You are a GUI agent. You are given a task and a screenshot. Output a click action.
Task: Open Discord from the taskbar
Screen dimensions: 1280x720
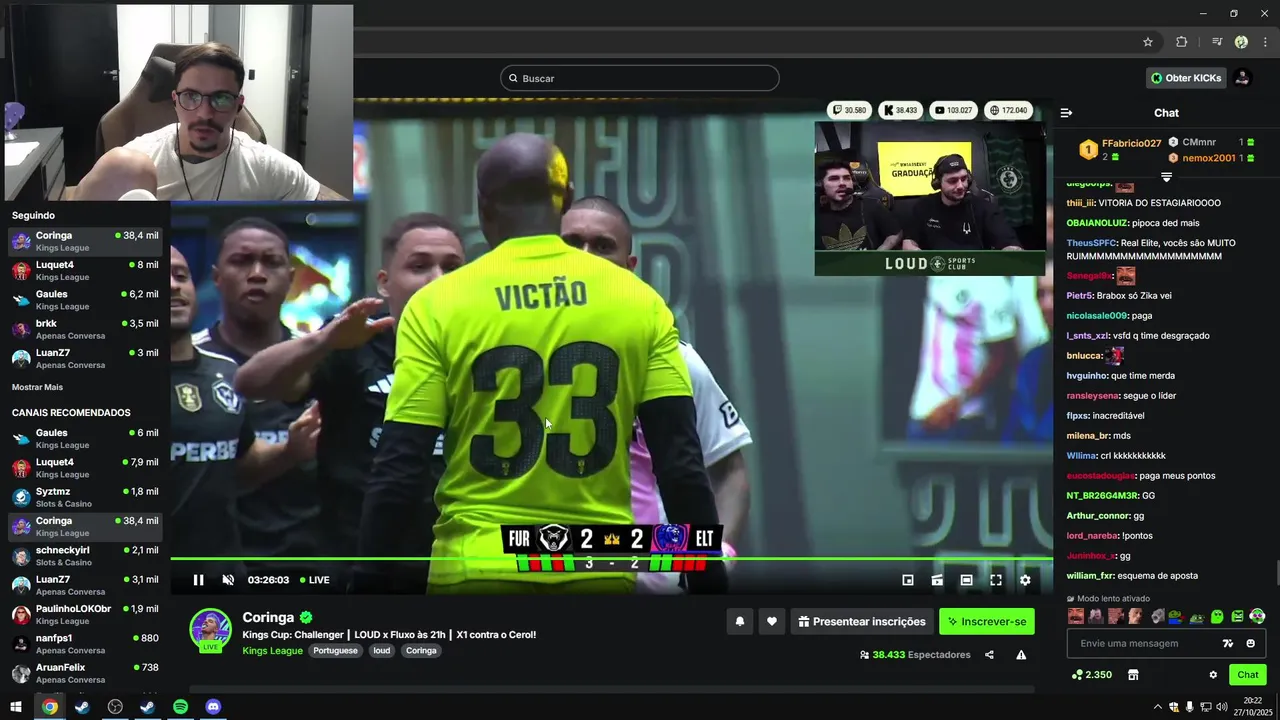tap(213, 707)
